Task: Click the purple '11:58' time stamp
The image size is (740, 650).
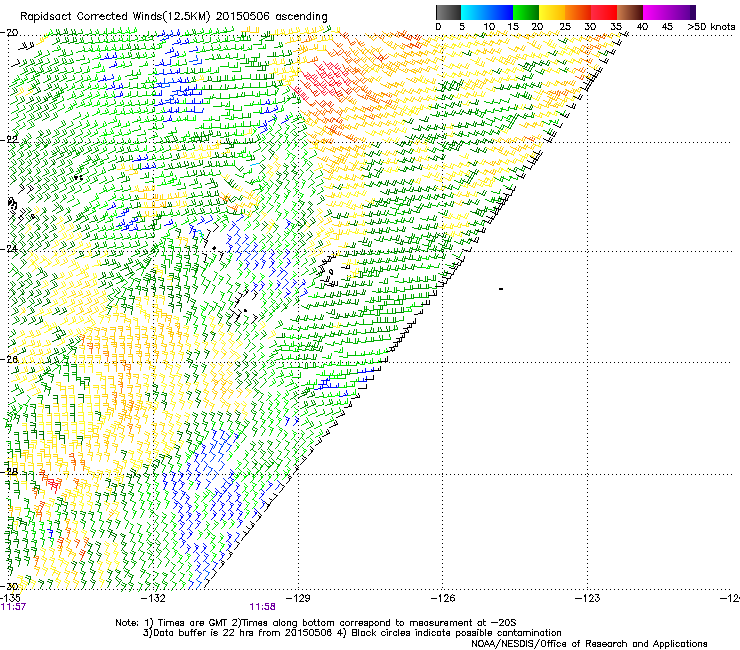Action: coord(262,607)
